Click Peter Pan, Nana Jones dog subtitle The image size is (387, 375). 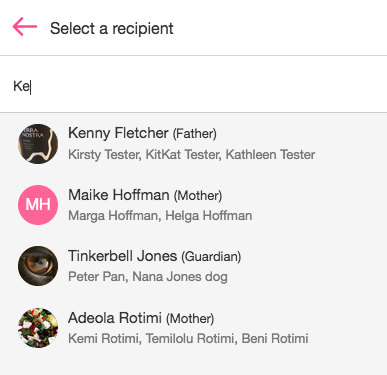click(148, 277)
